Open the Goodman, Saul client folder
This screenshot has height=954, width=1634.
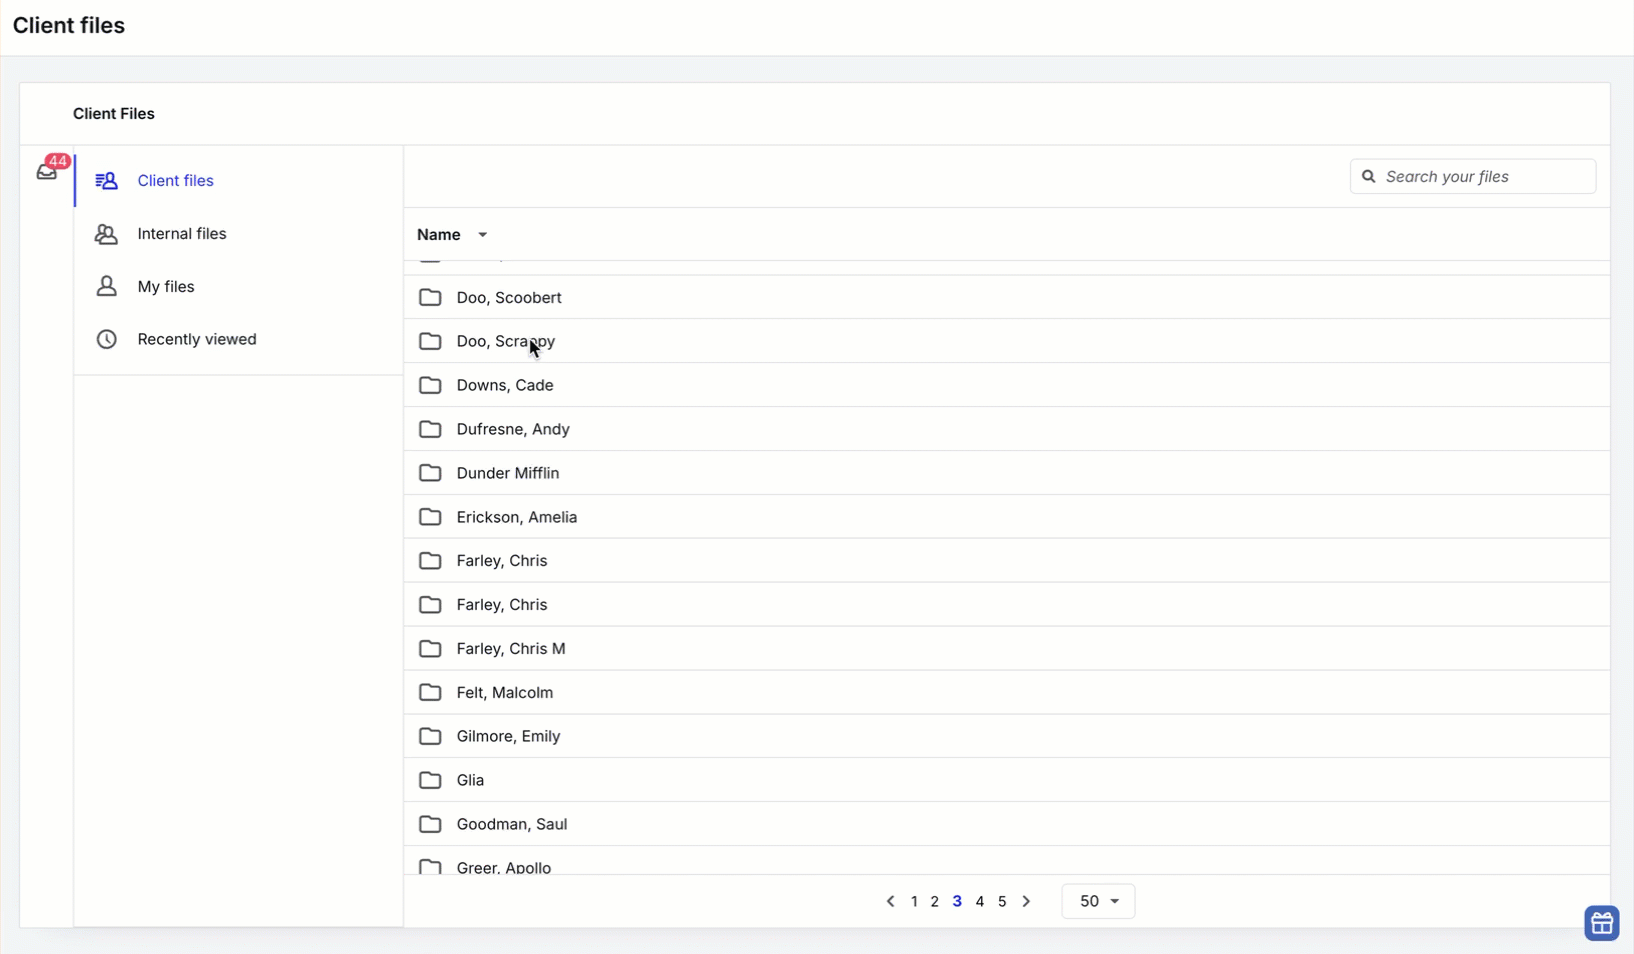(x=511, y=824)
